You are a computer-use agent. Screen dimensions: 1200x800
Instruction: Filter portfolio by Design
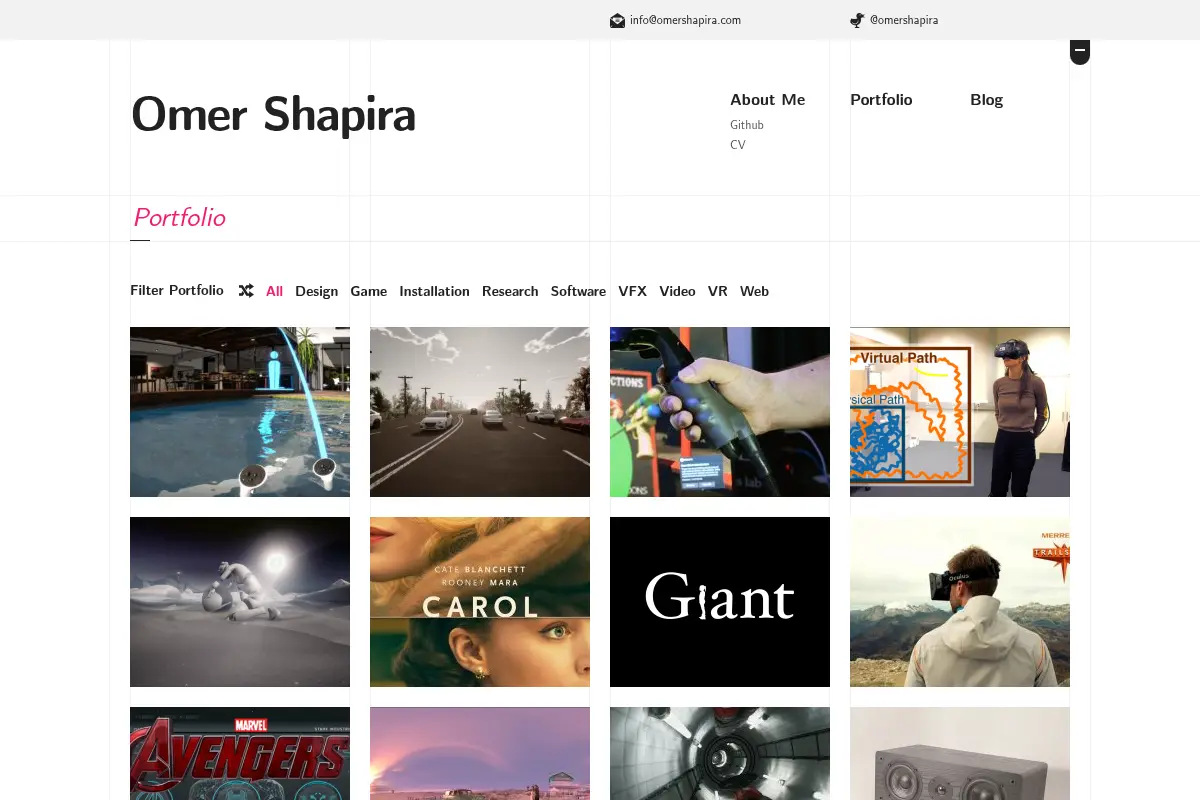point(316,291)
